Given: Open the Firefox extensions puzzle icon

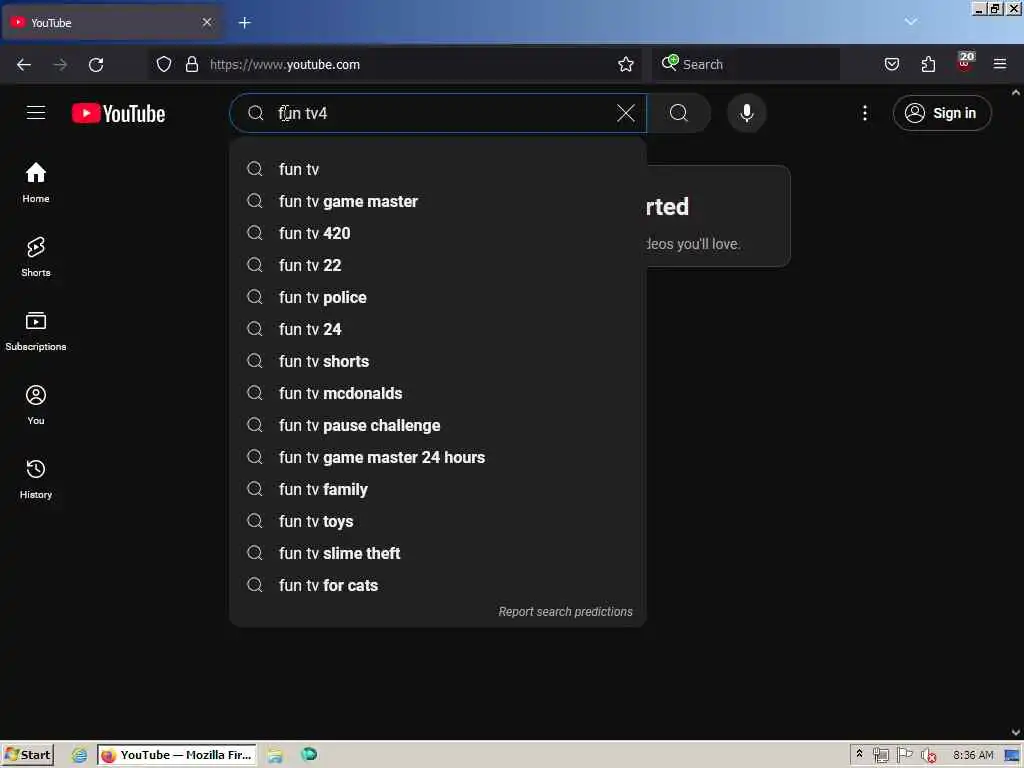Looking at the screenshot, I should coord(928,64).
